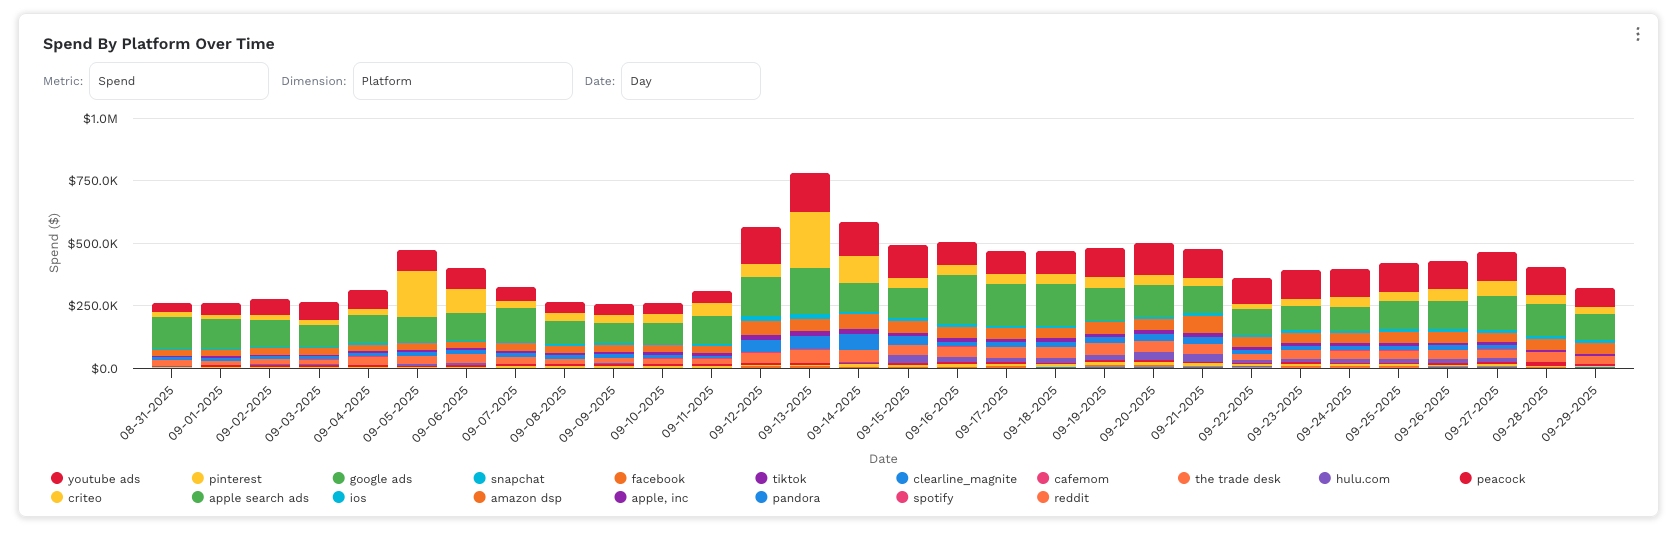Click the yellow criteo color swatch

57,498
